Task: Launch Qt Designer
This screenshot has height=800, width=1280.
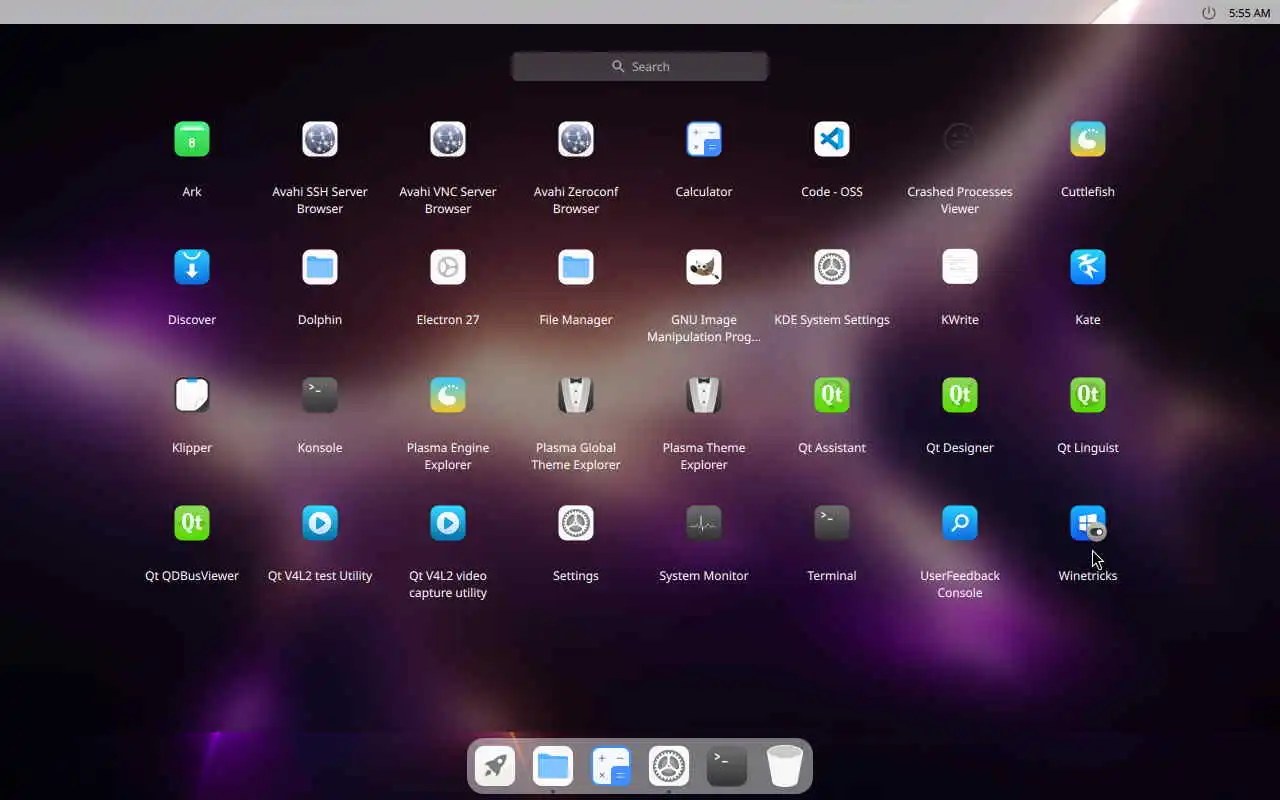Action: [x=960, y=395]
